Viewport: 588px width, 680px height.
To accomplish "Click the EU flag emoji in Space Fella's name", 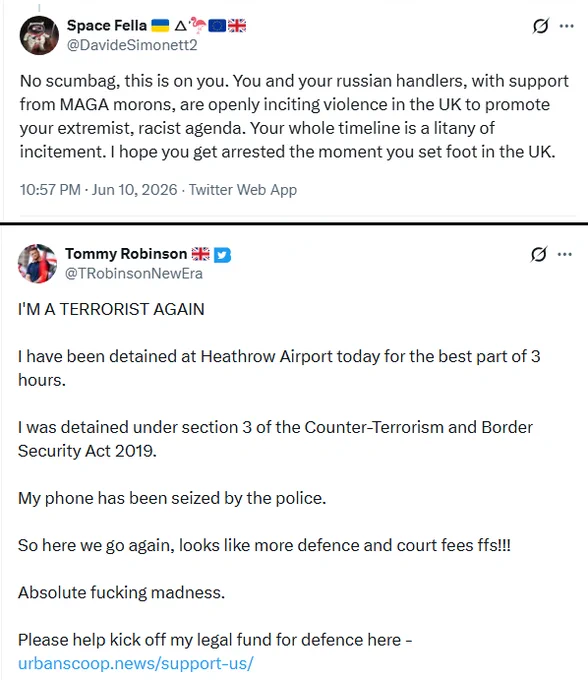I will point(217,26).
